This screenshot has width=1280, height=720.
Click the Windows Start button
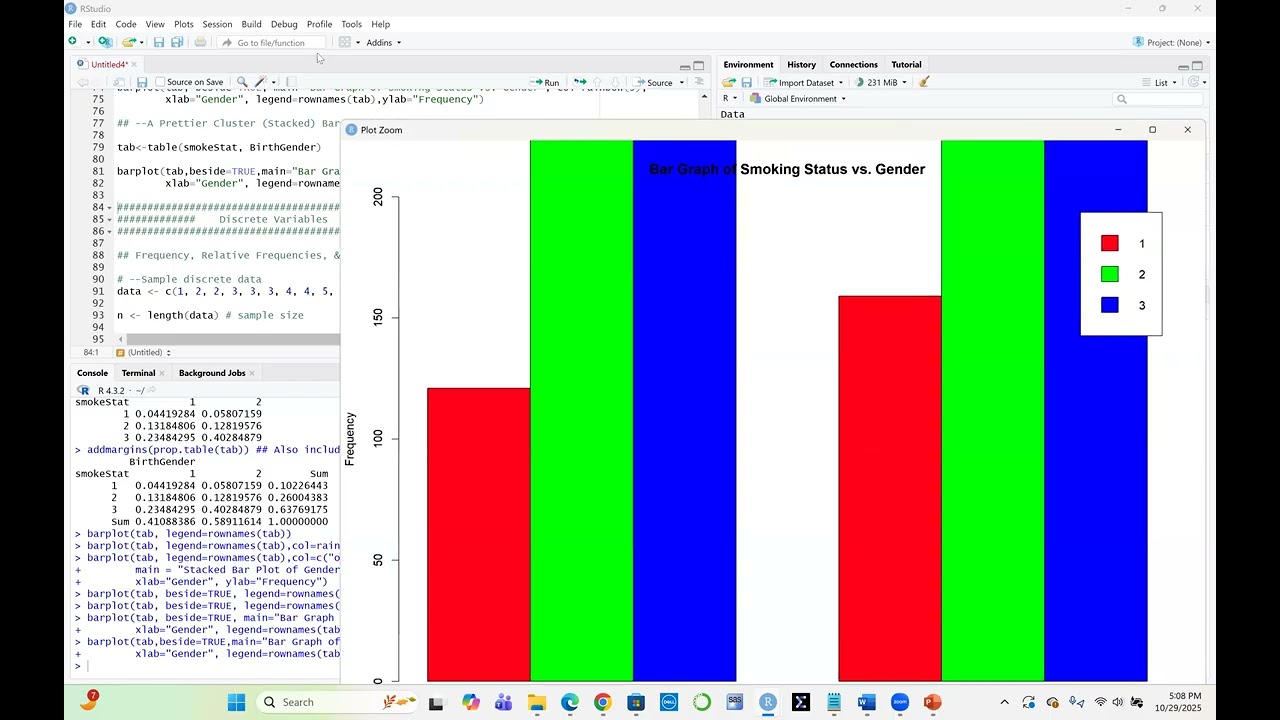236,702
